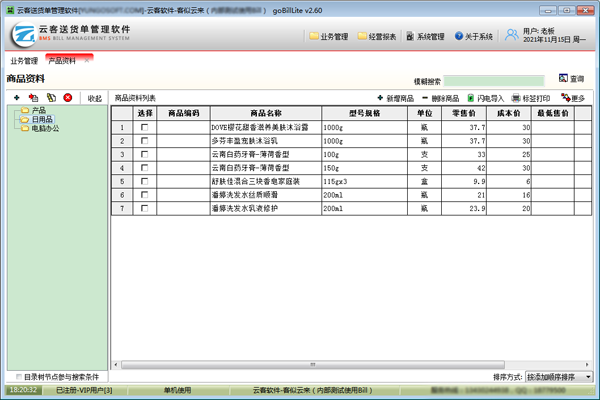600x400 pixels.
Task: Click the scrollbar right arrow
Action: coord(587,364)
